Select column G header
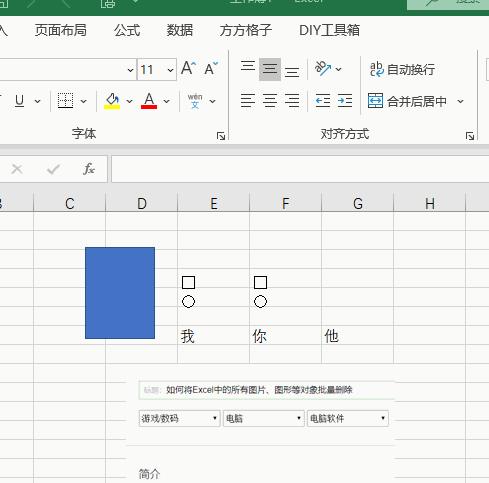Screen dimensions: 489x483 358,203
